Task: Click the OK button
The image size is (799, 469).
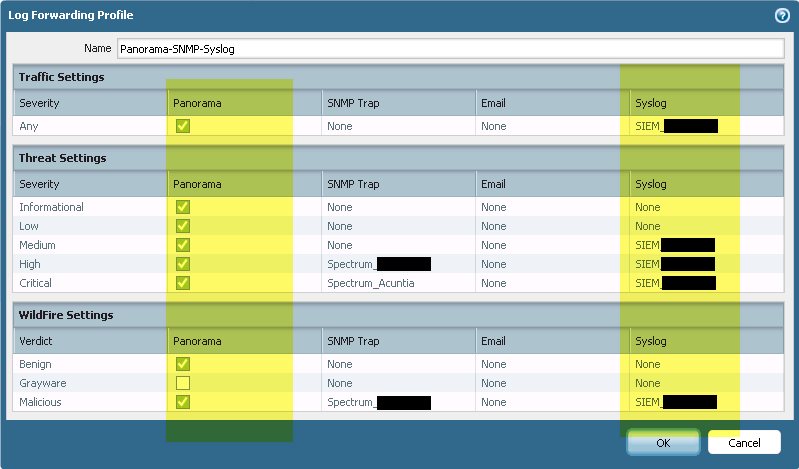Action: click(663, 442)
